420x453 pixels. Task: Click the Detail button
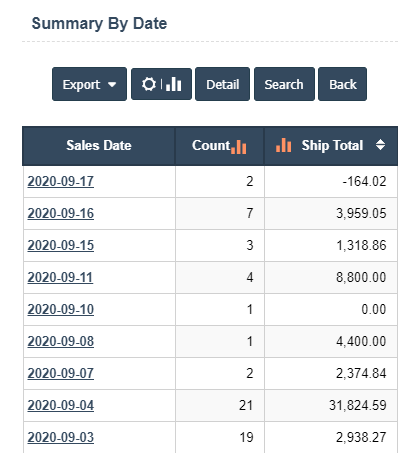point(222,84)
